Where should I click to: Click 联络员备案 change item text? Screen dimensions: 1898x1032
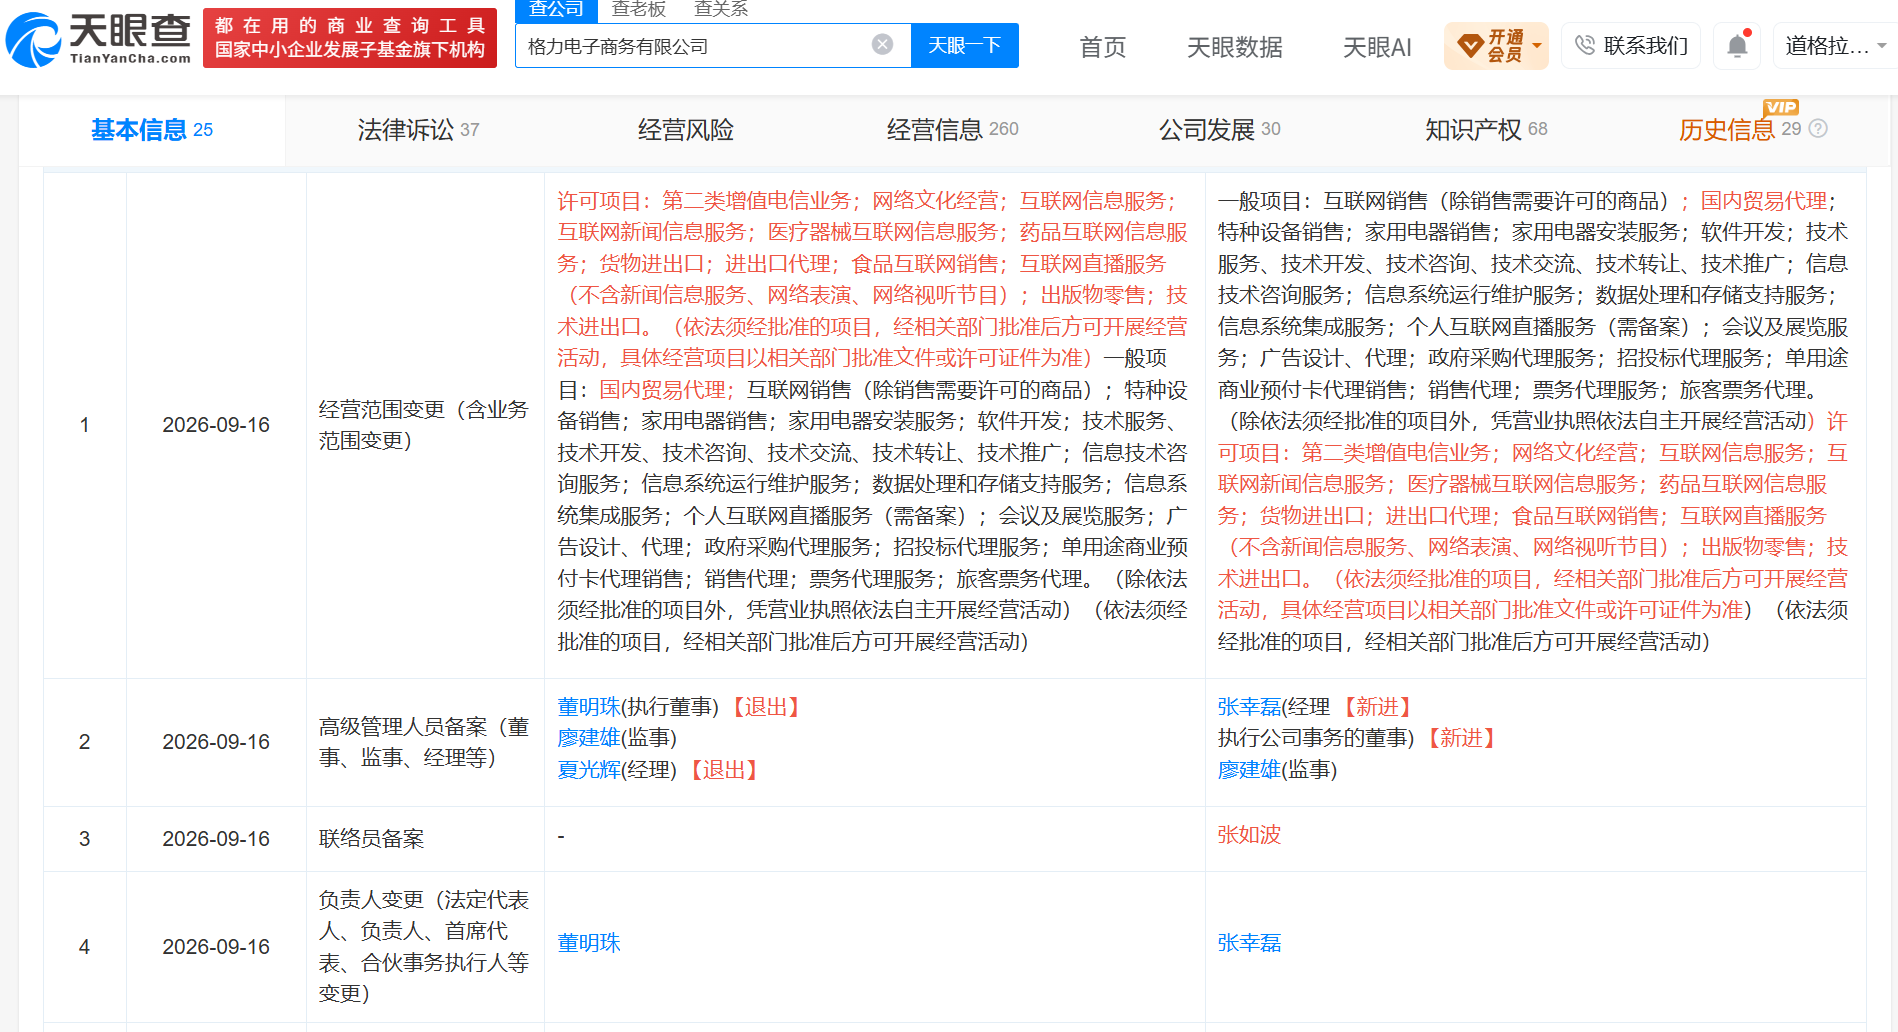(371, 839)
